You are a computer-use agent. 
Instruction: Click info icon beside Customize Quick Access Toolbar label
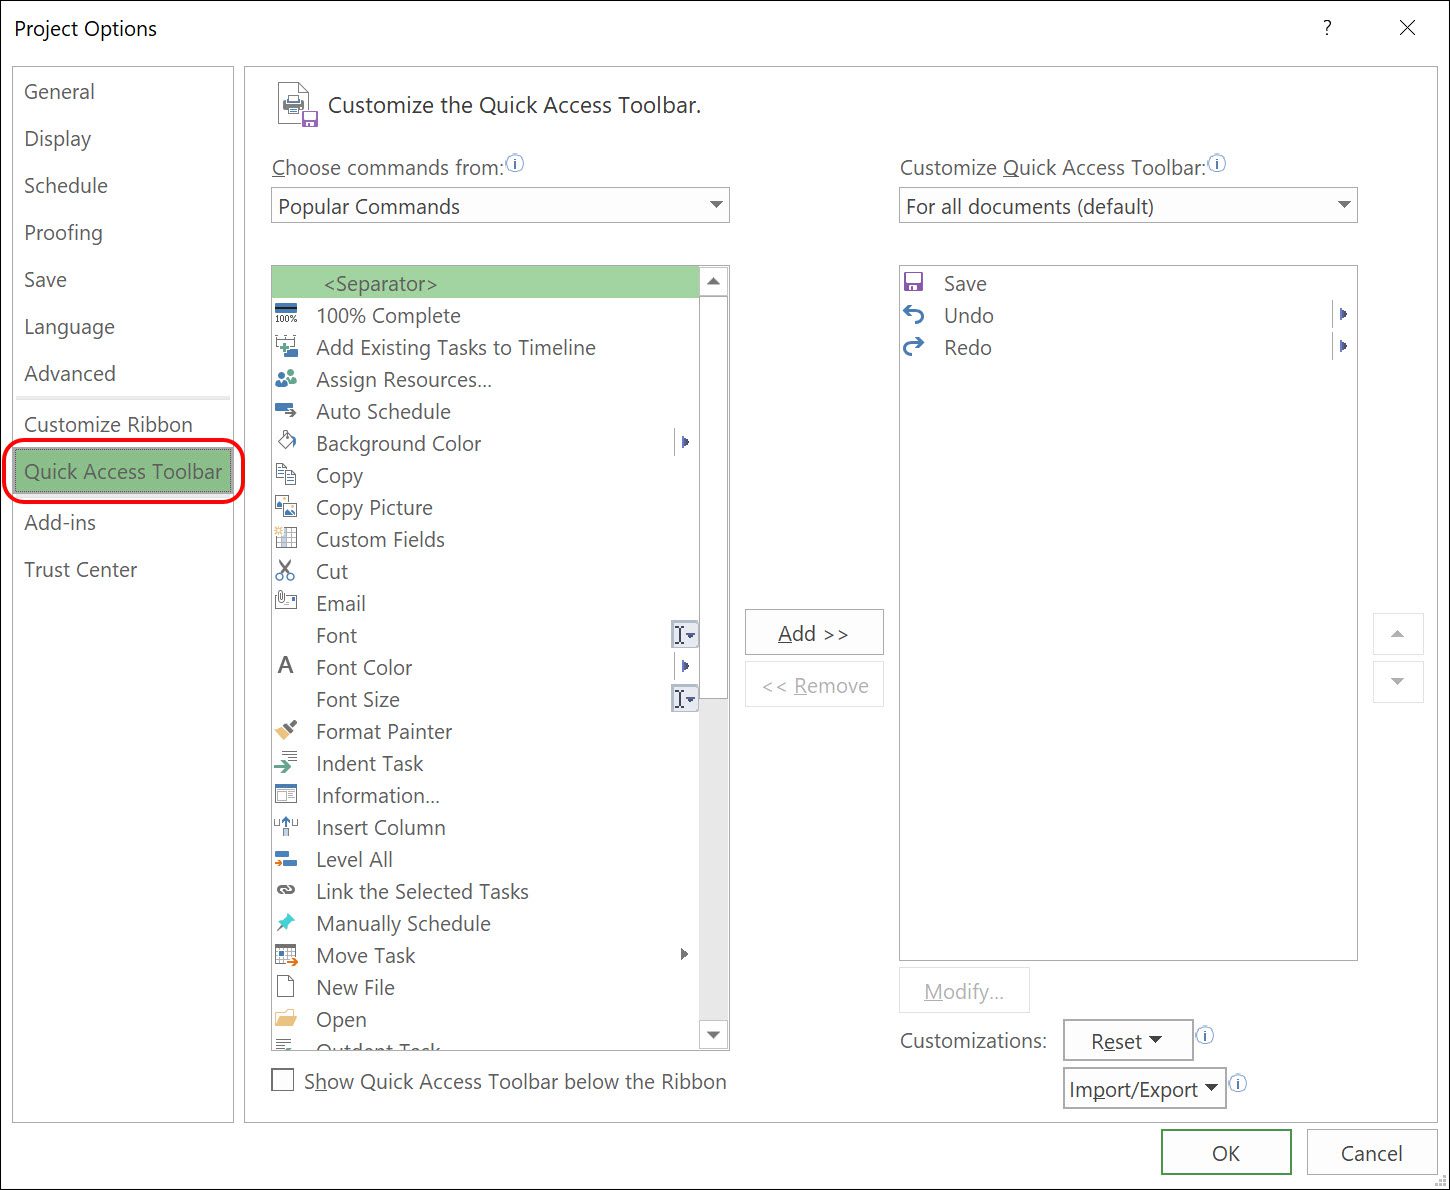point(1217,163)
